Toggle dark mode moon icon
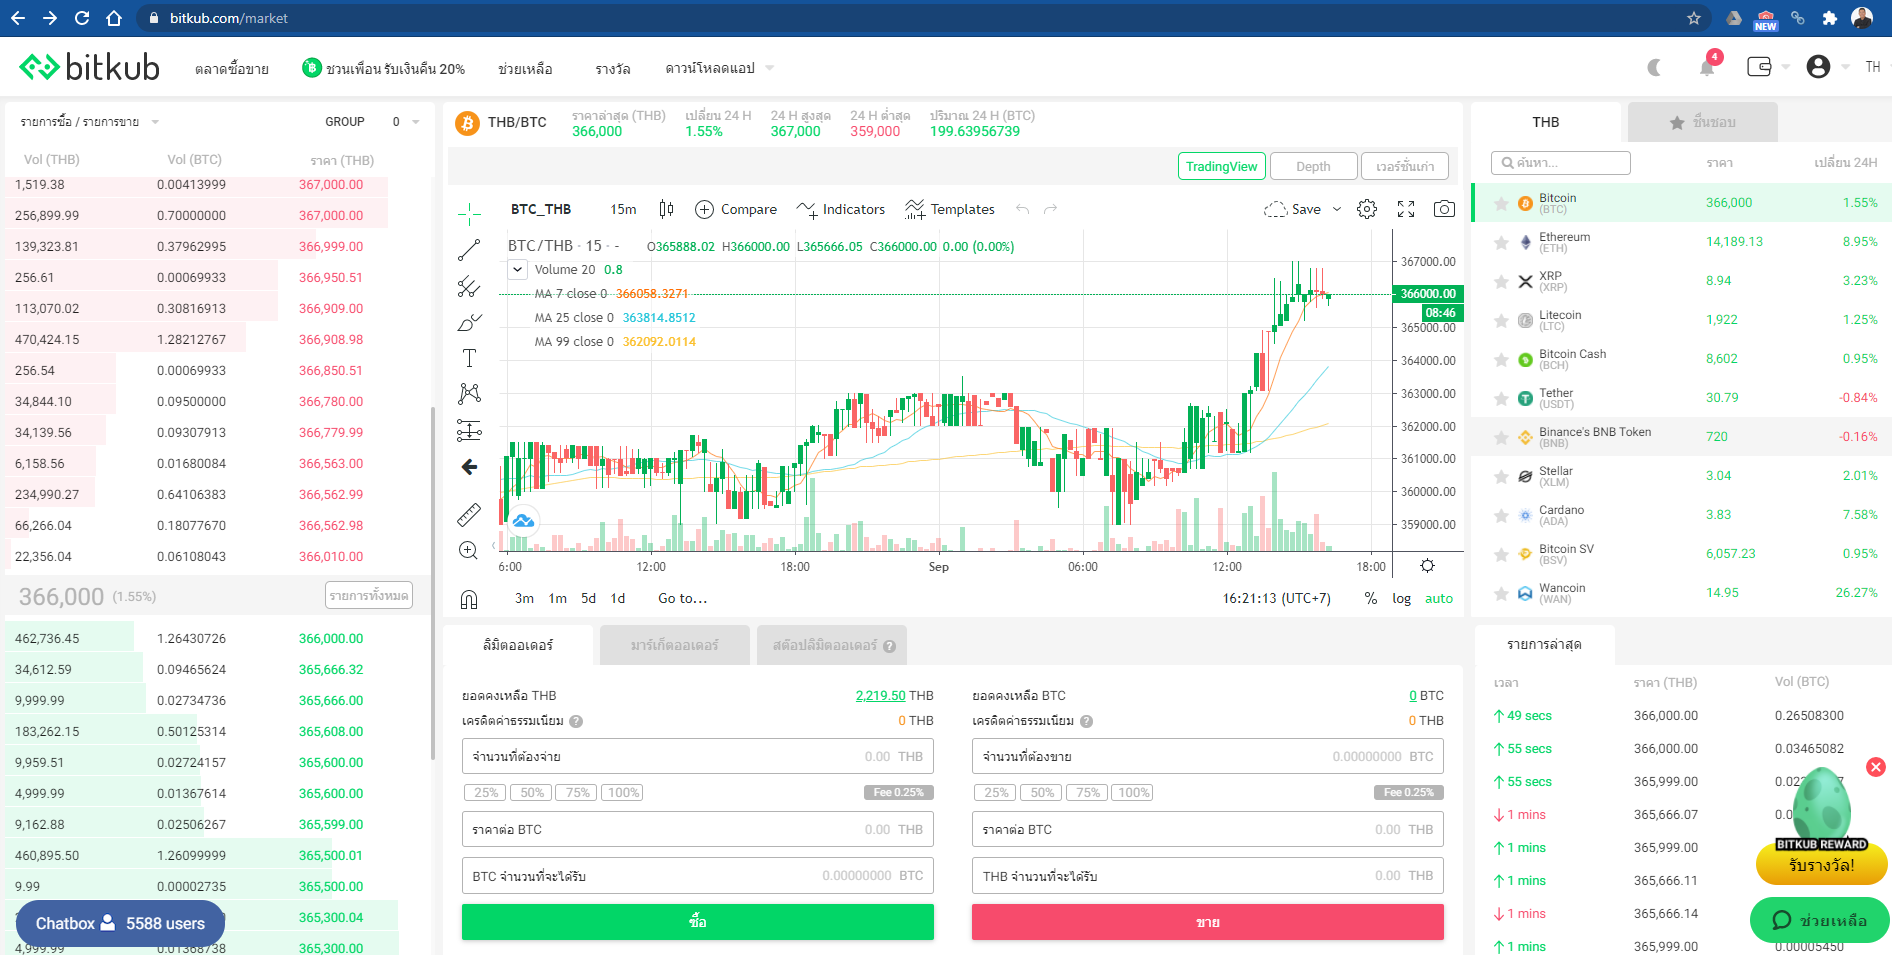This screenshot has height=955, width=1892. [x=1654, y=67]
